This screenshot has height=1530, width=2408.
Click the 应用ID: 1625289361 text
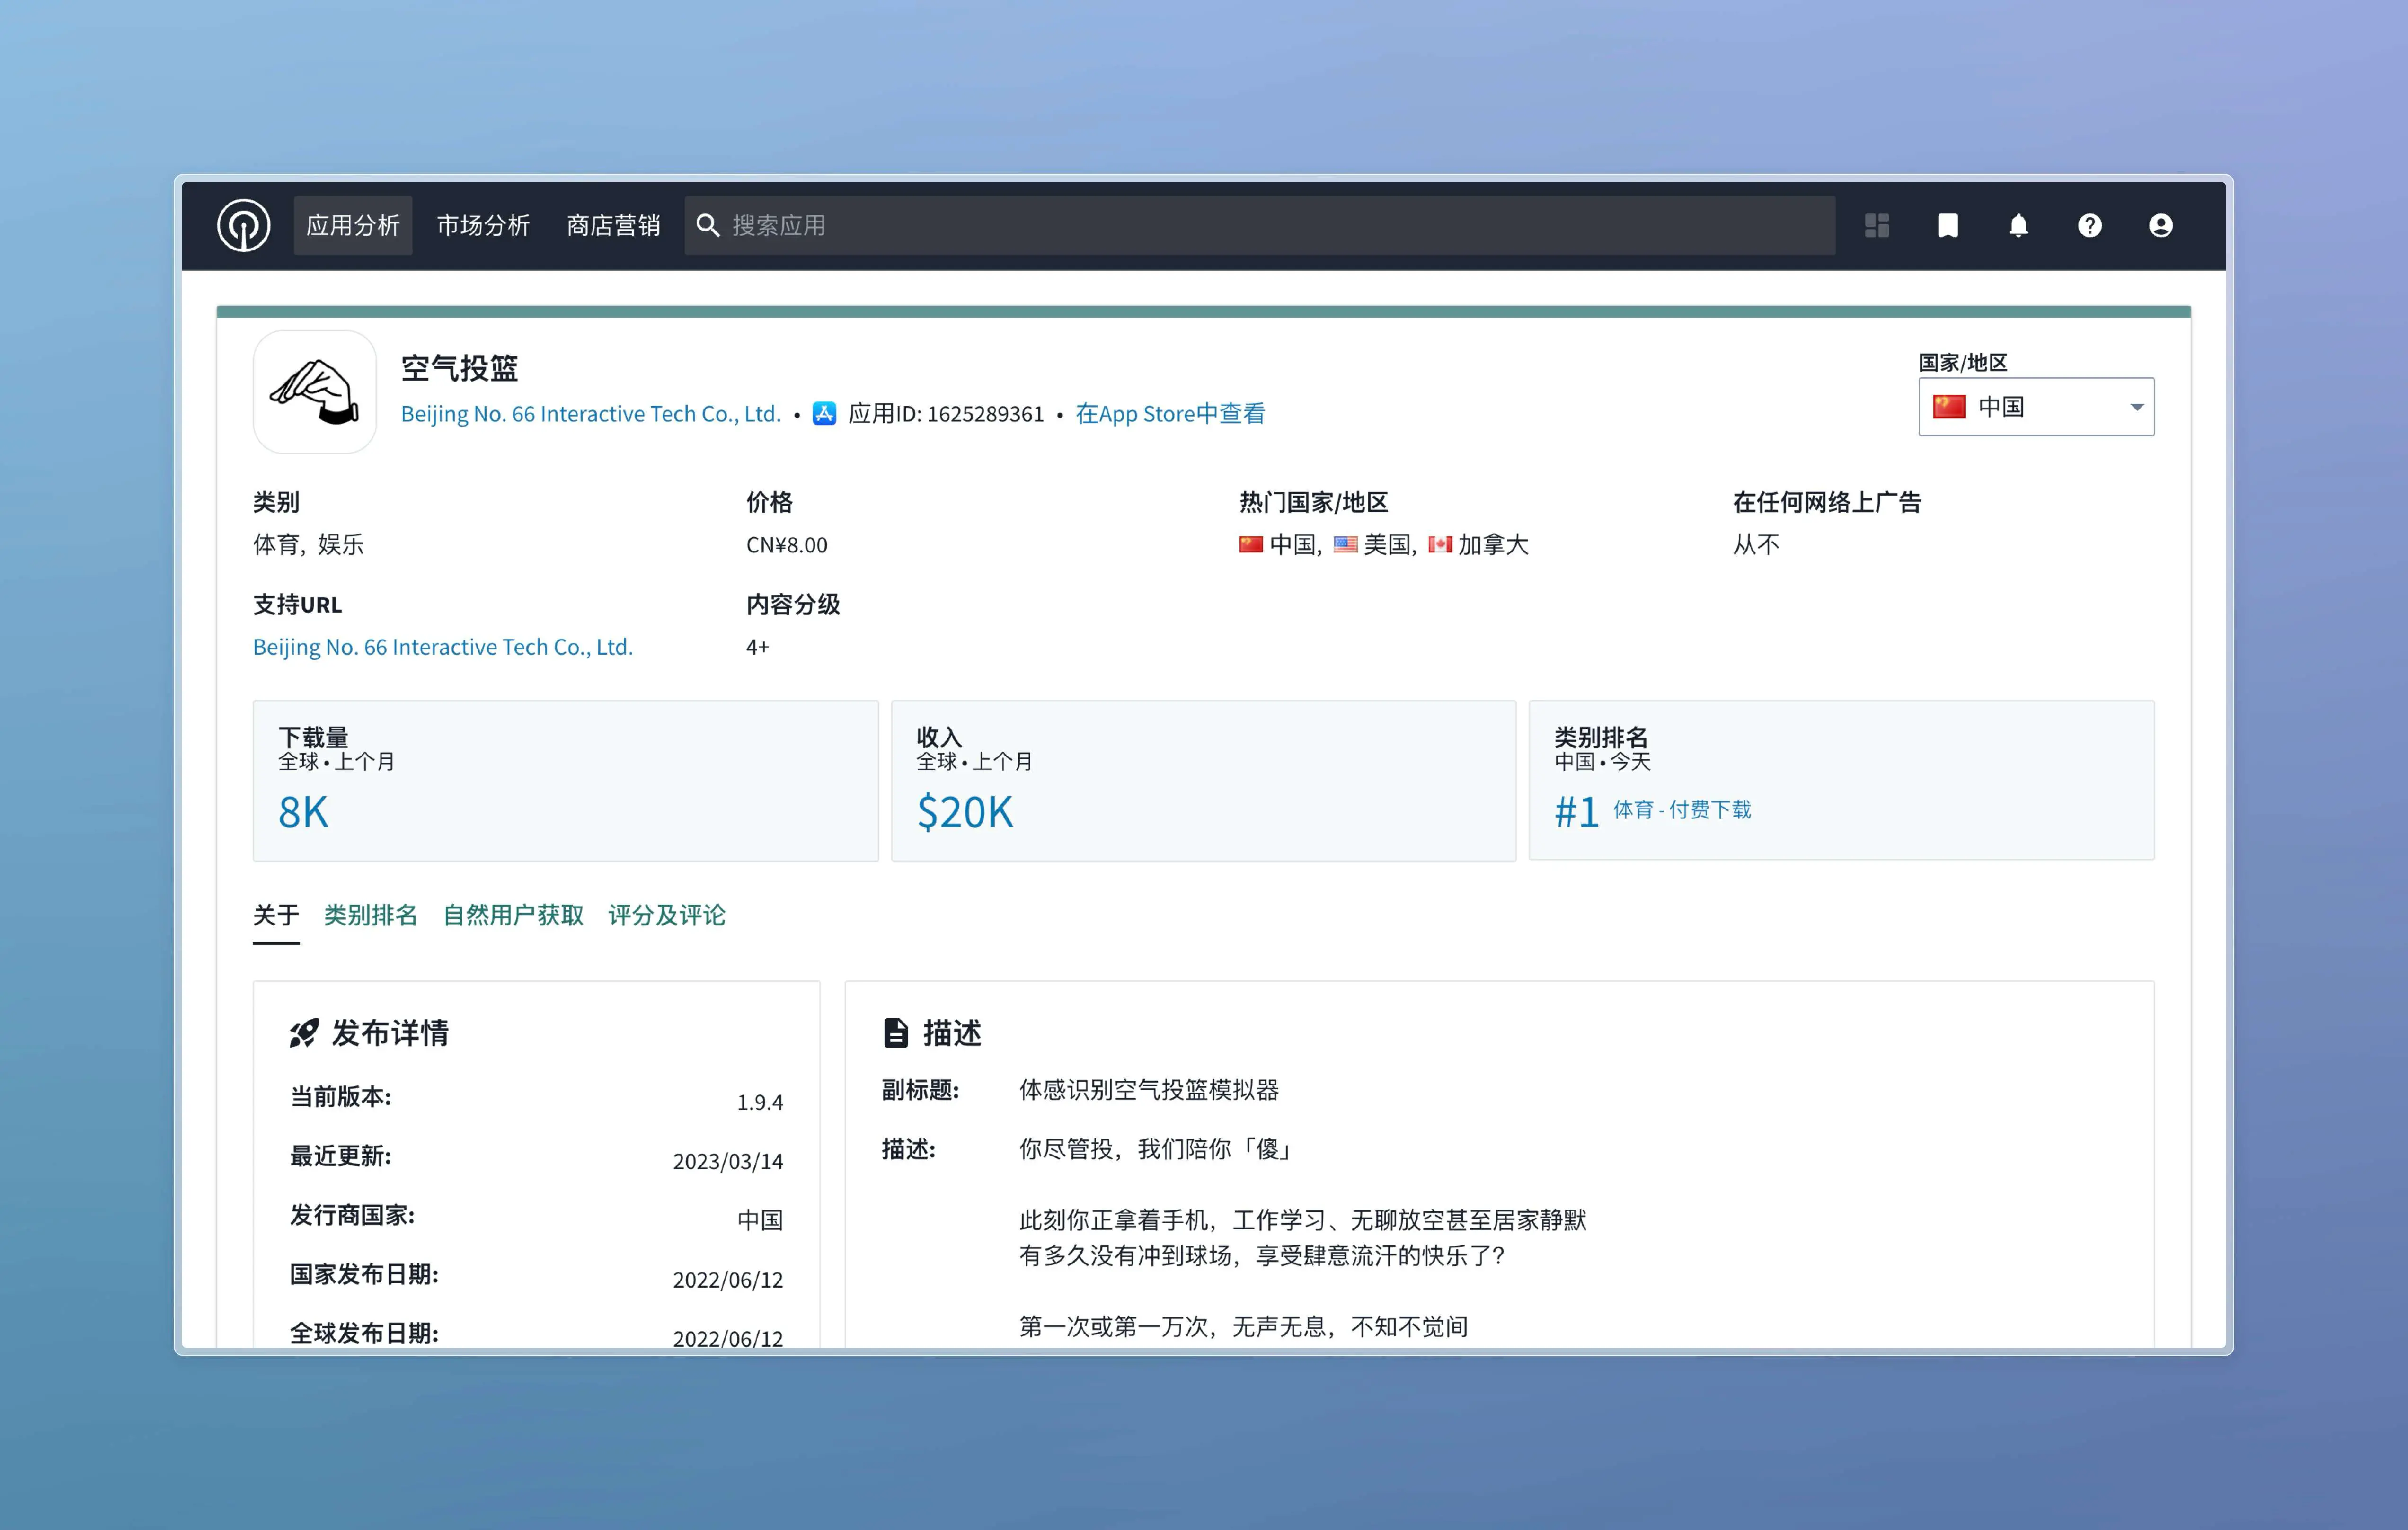pyautogui.click(x=946, y=414)
